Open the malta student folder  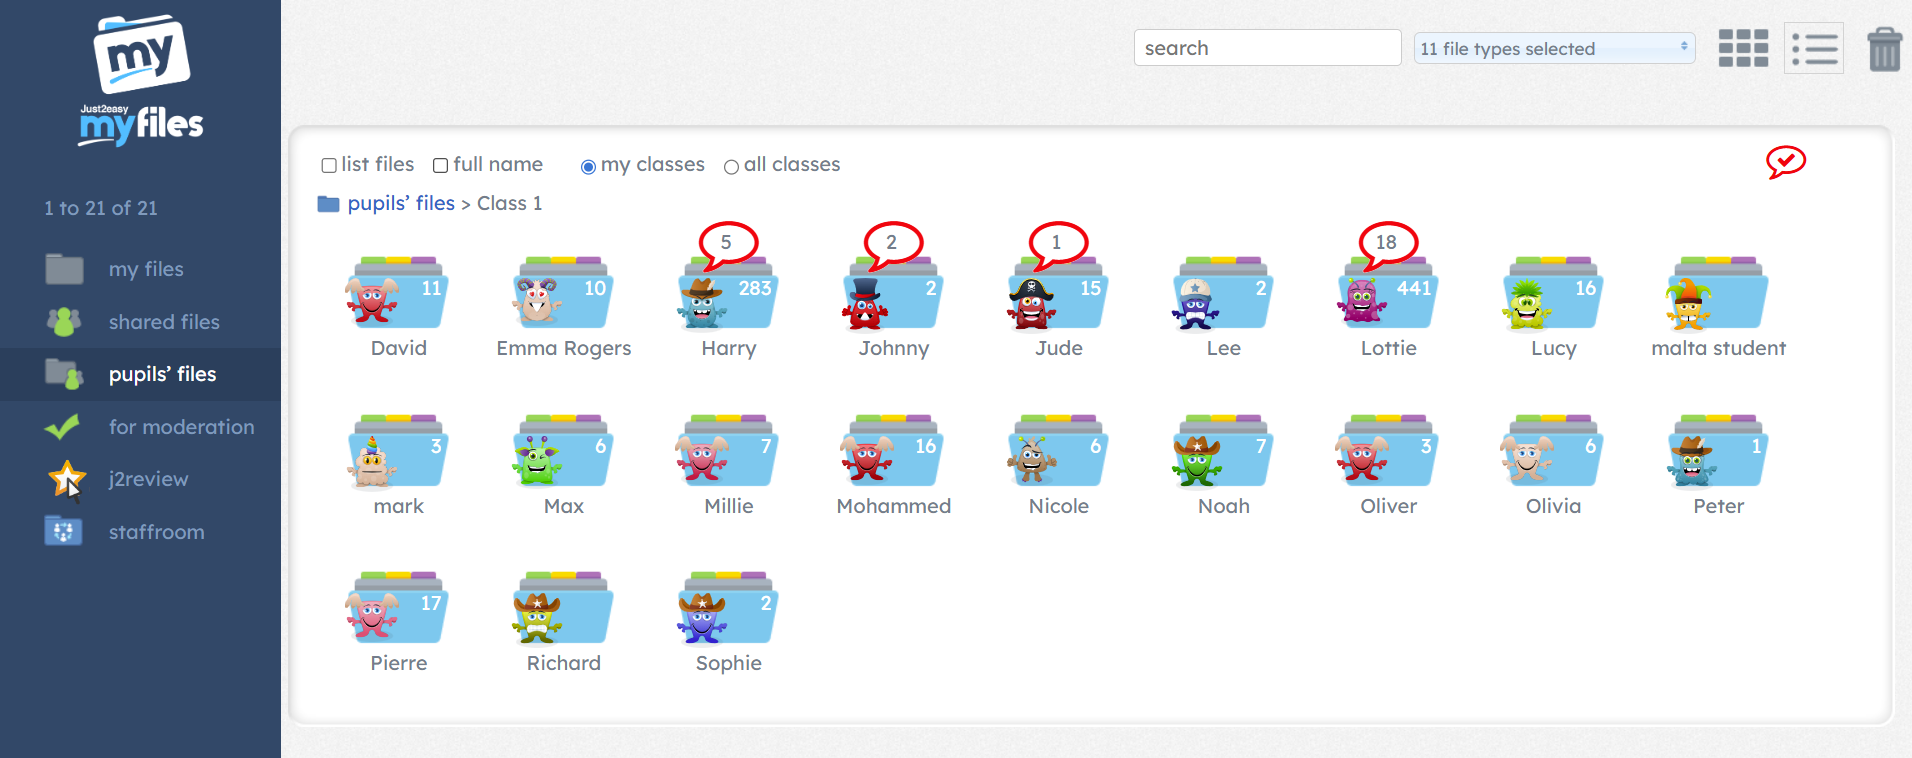click(1718, 294)
